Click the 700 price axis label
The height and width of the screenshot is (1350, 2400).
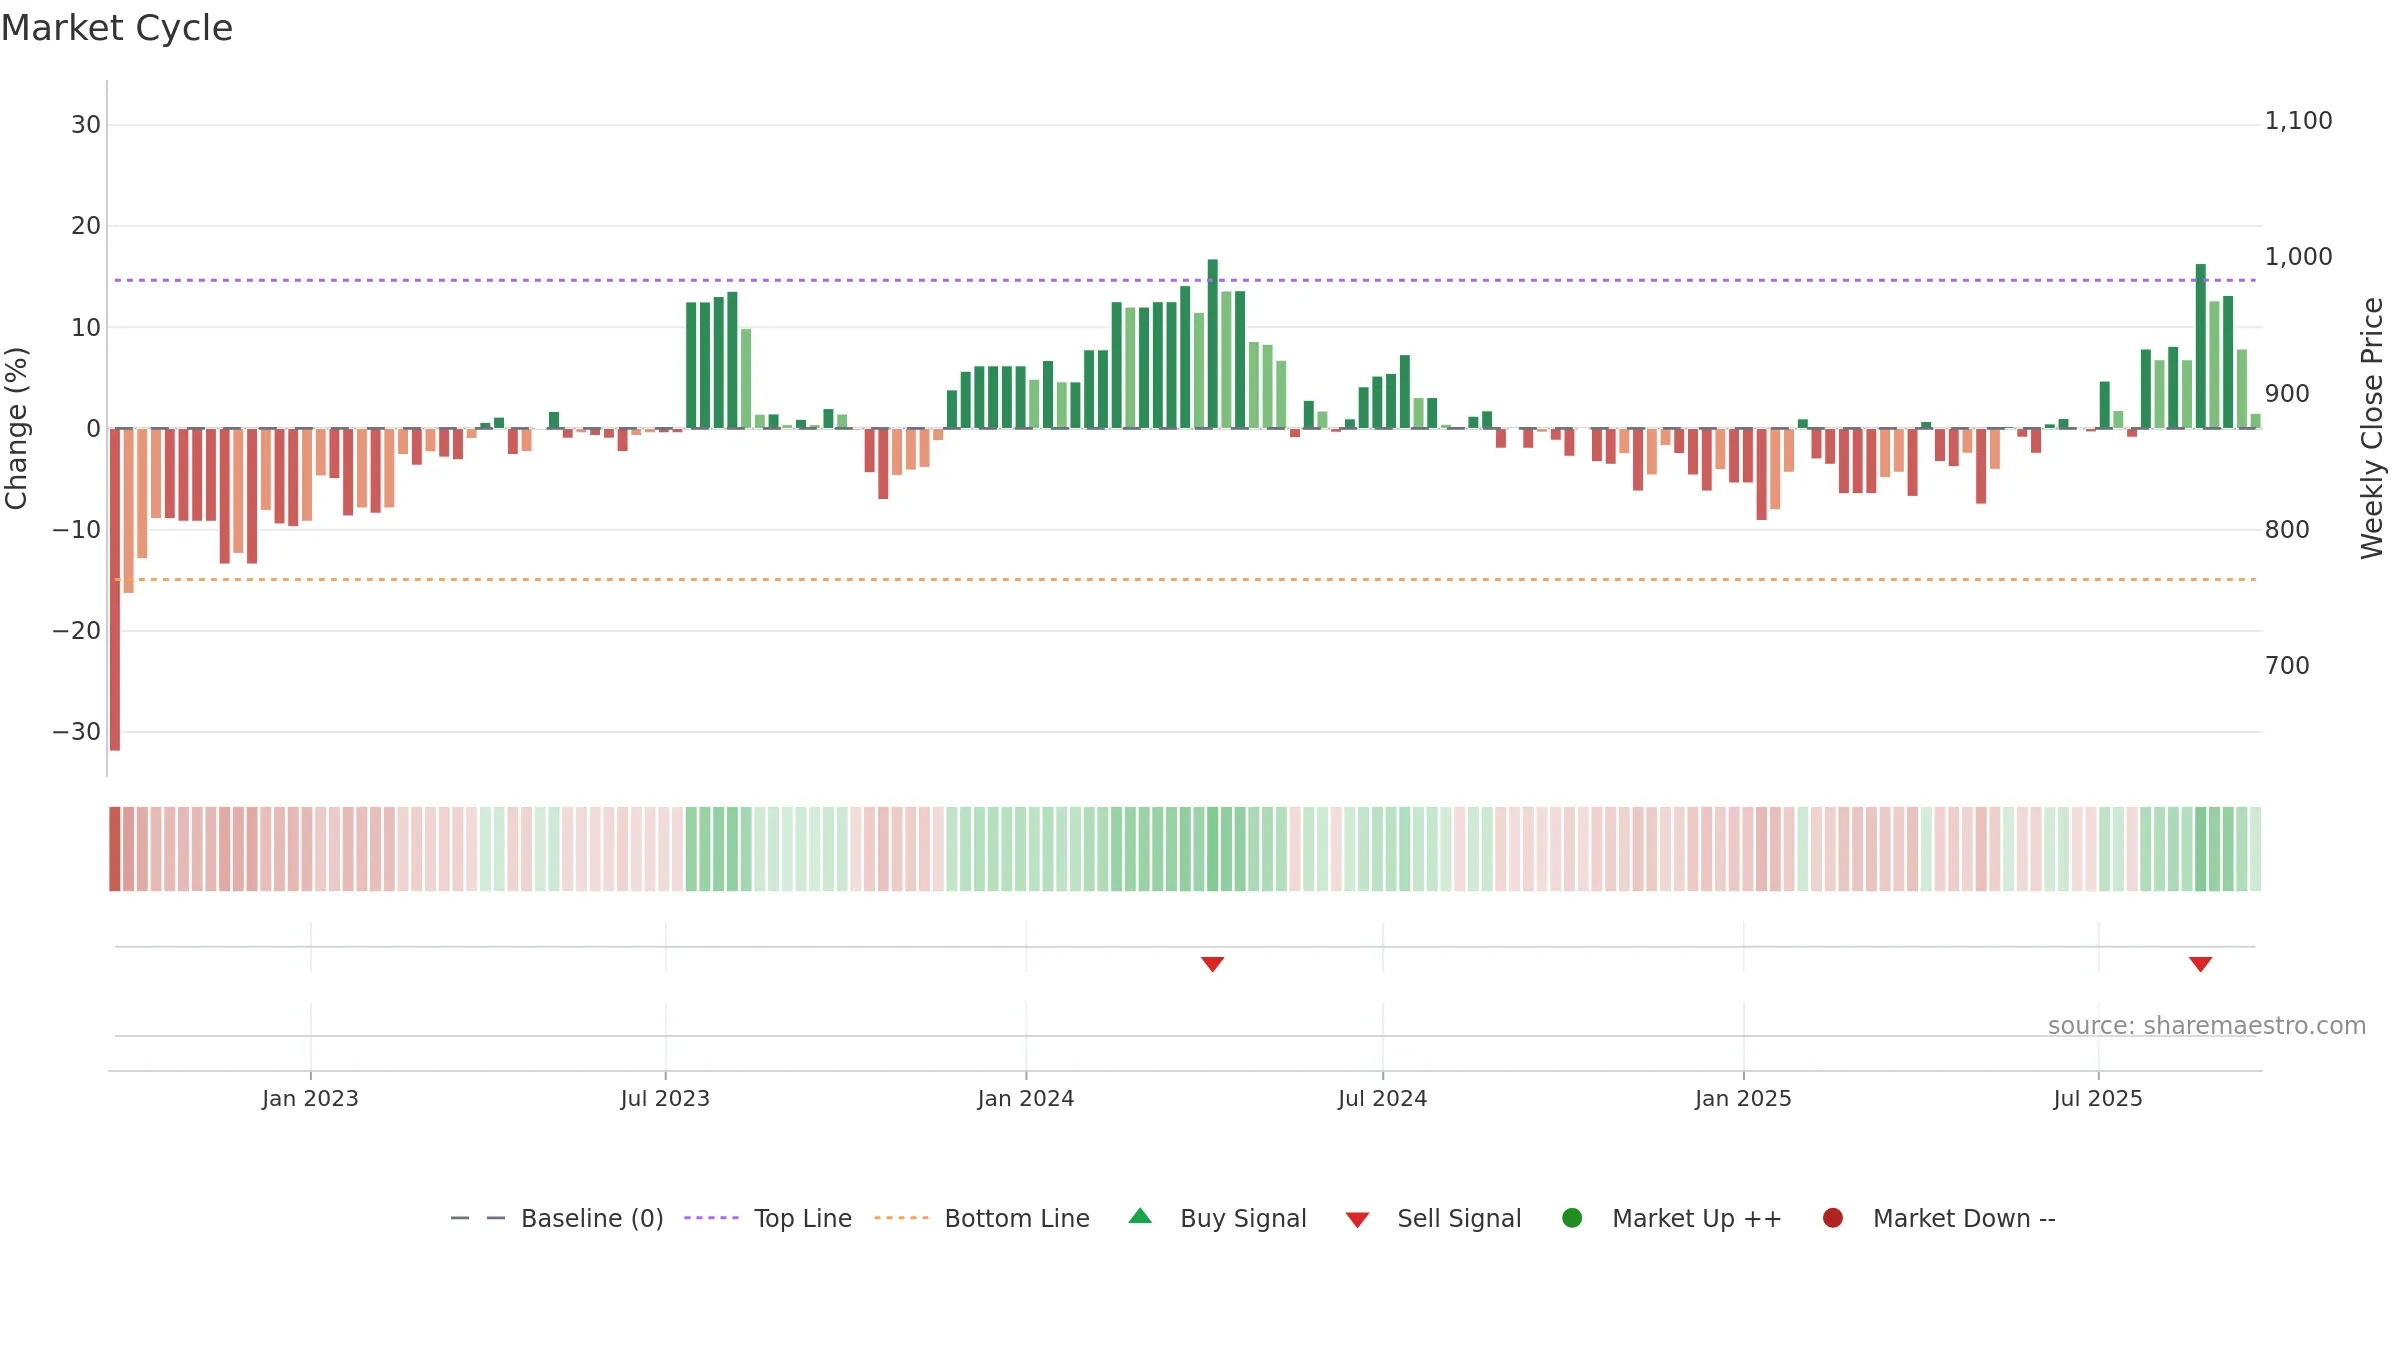(x=2287, y=666)
